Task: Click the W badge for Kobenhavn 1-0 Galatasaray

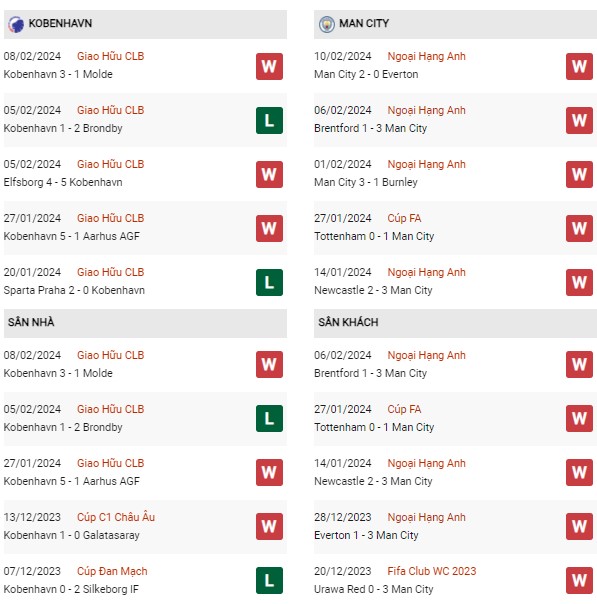Action: [269, 527]
